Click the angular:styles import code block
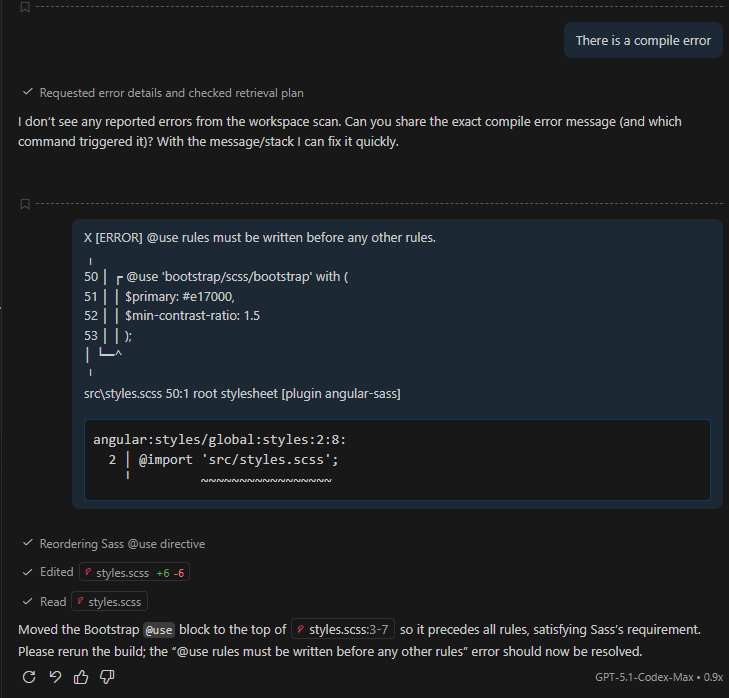The image size is (729, 698). tap(397, 460)
